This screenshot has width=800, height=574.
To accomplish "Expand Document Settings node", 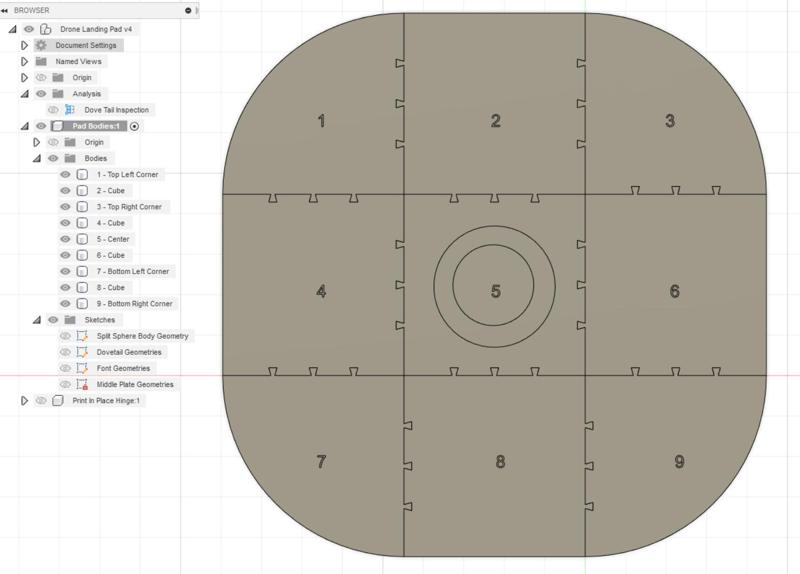I will coord(24,45).
